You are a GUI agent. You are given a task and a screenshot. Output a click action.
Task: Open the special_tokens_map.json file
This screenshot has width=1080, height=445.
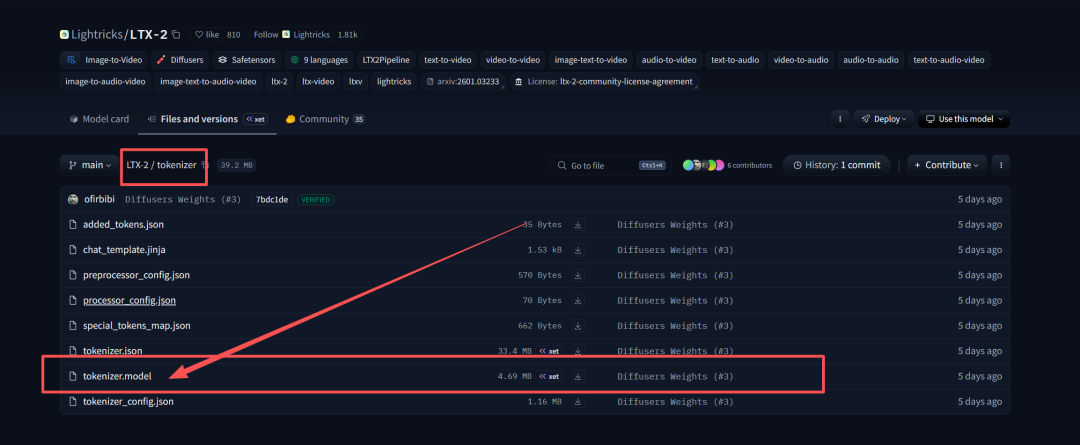pos(136,325)
